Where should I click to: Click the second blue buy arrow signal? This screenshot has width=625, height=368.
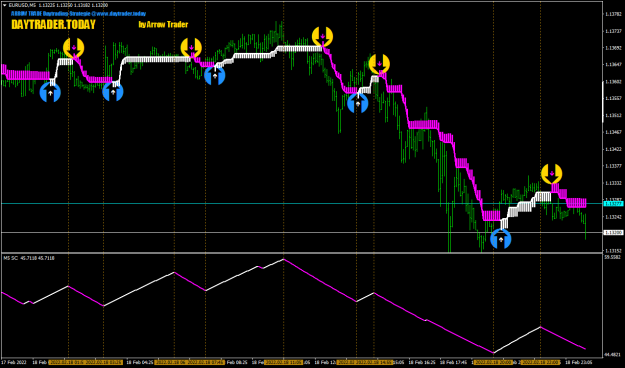113,91
